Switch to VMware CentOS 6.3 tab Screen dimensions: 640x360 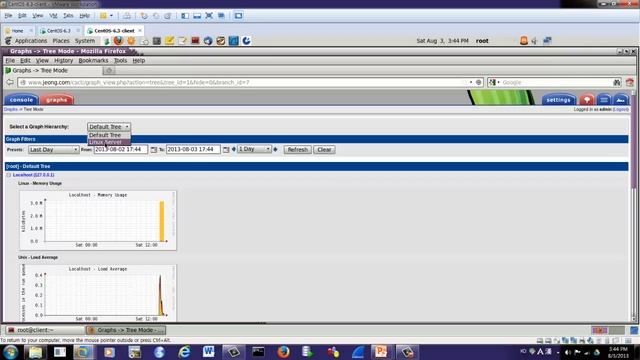coord(59,31)
